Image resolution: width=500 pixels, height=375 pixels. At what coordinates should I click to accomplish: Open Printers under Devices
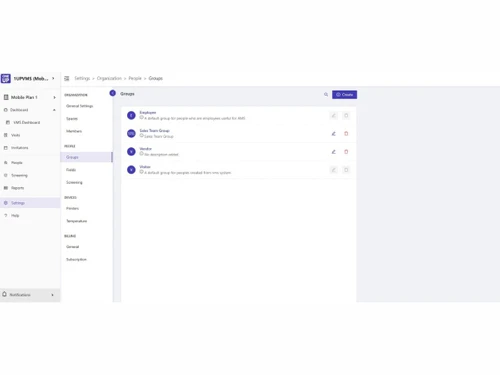(x=72, y=208)
